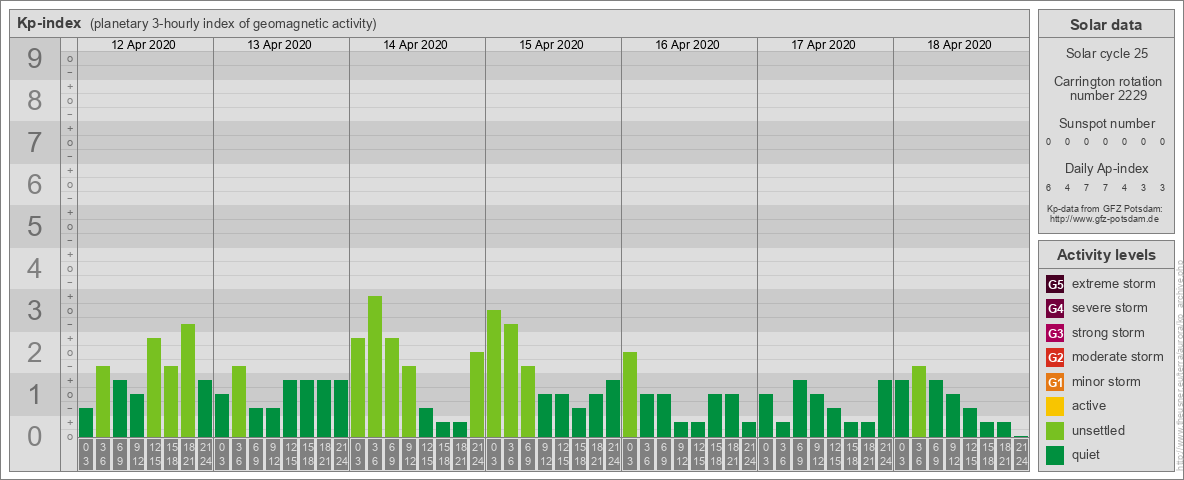This screenshot has height=480, width=1184.
Task: Click the 12 Apr 0-3h quiet bar
Action: pyautogui.click(x=86, y=423)
